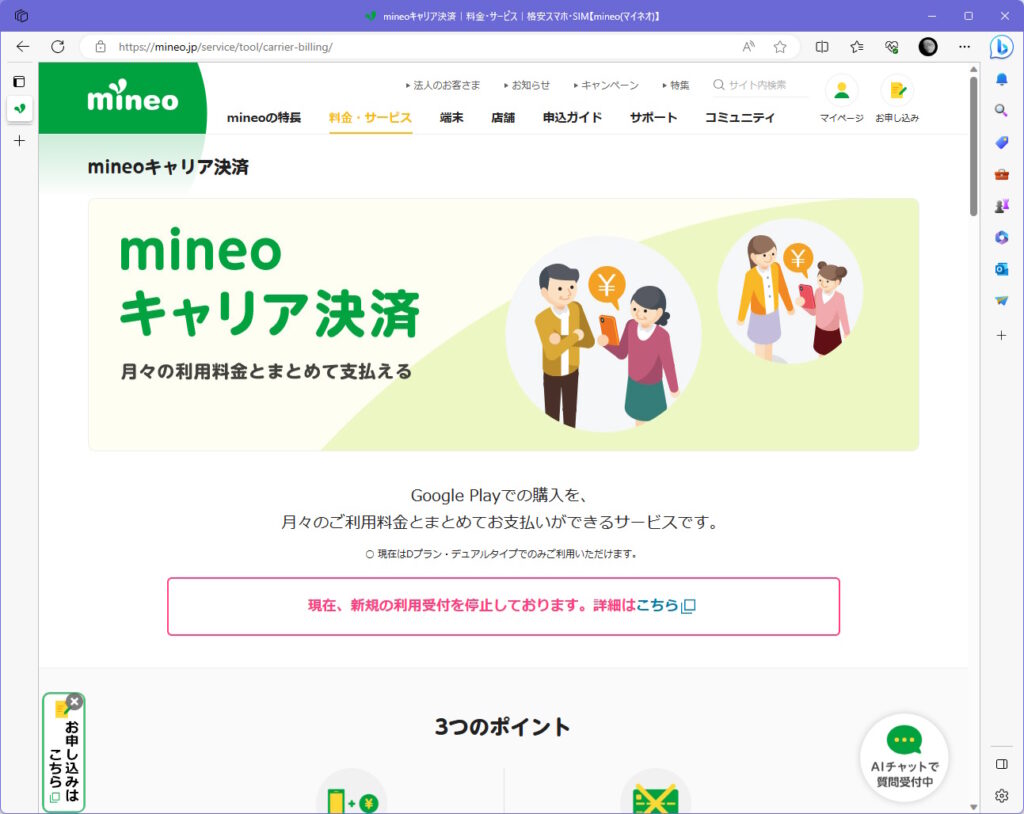The width and height of the screenshot is (1024, 814).
Task: Open Bing Copilot sidebar icon
Action: 1001,47
